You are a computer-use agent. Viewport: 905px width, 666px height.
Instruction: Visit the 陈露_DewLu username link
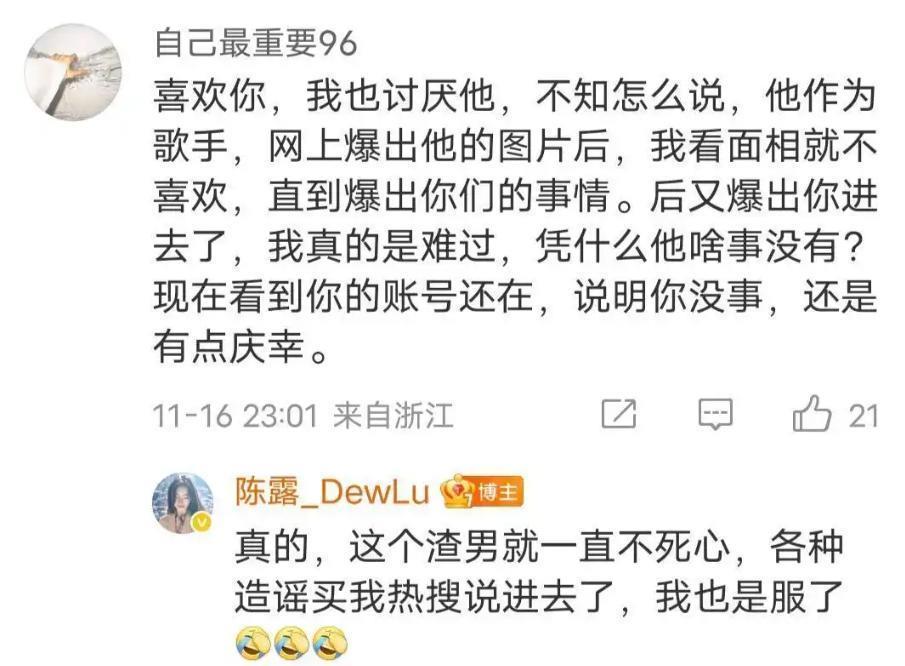click(x=332, y=492)
